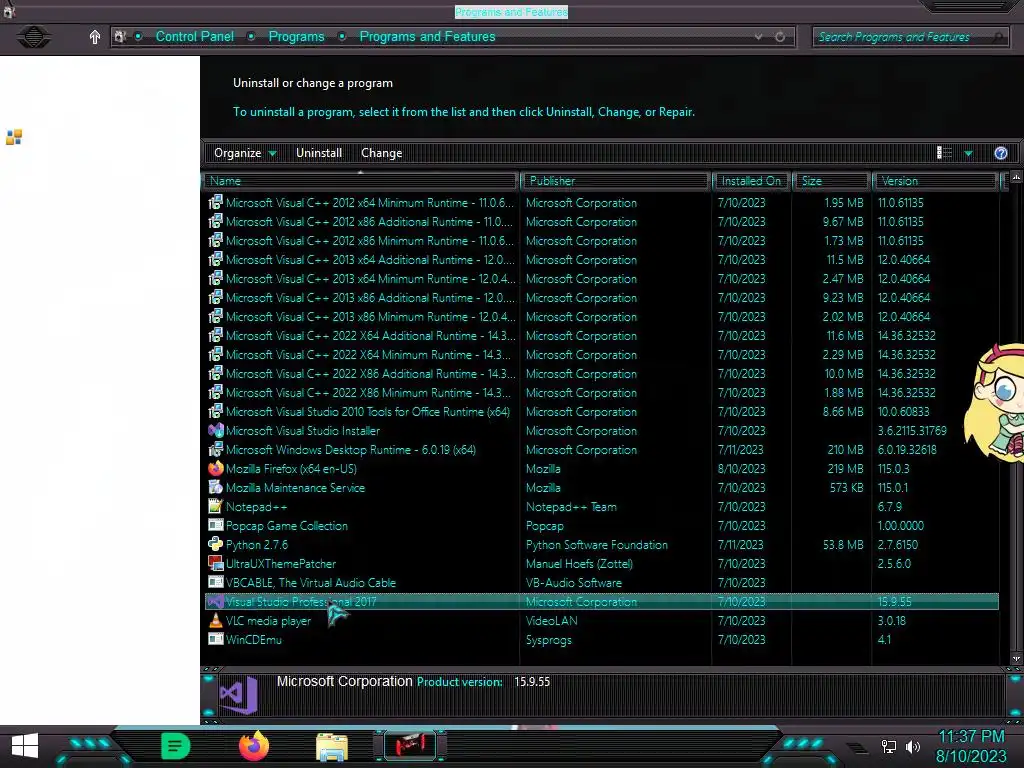Open the Windows Start button
1024x768 pixels.
(25, 746)
